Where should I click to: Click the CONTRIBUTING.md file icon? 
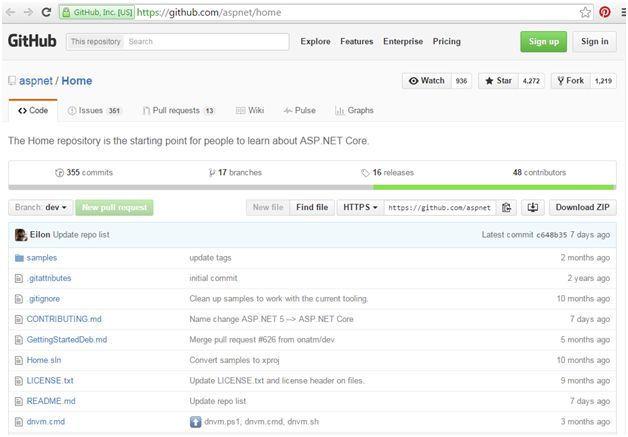coord(19,319)
